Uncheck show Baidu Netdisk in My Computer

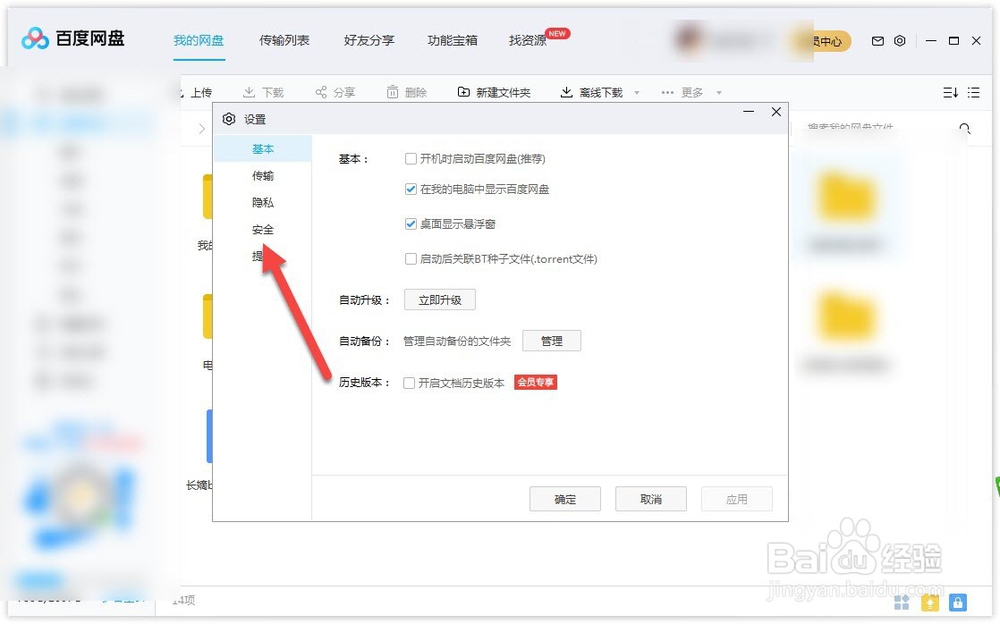tap(411, 189)
